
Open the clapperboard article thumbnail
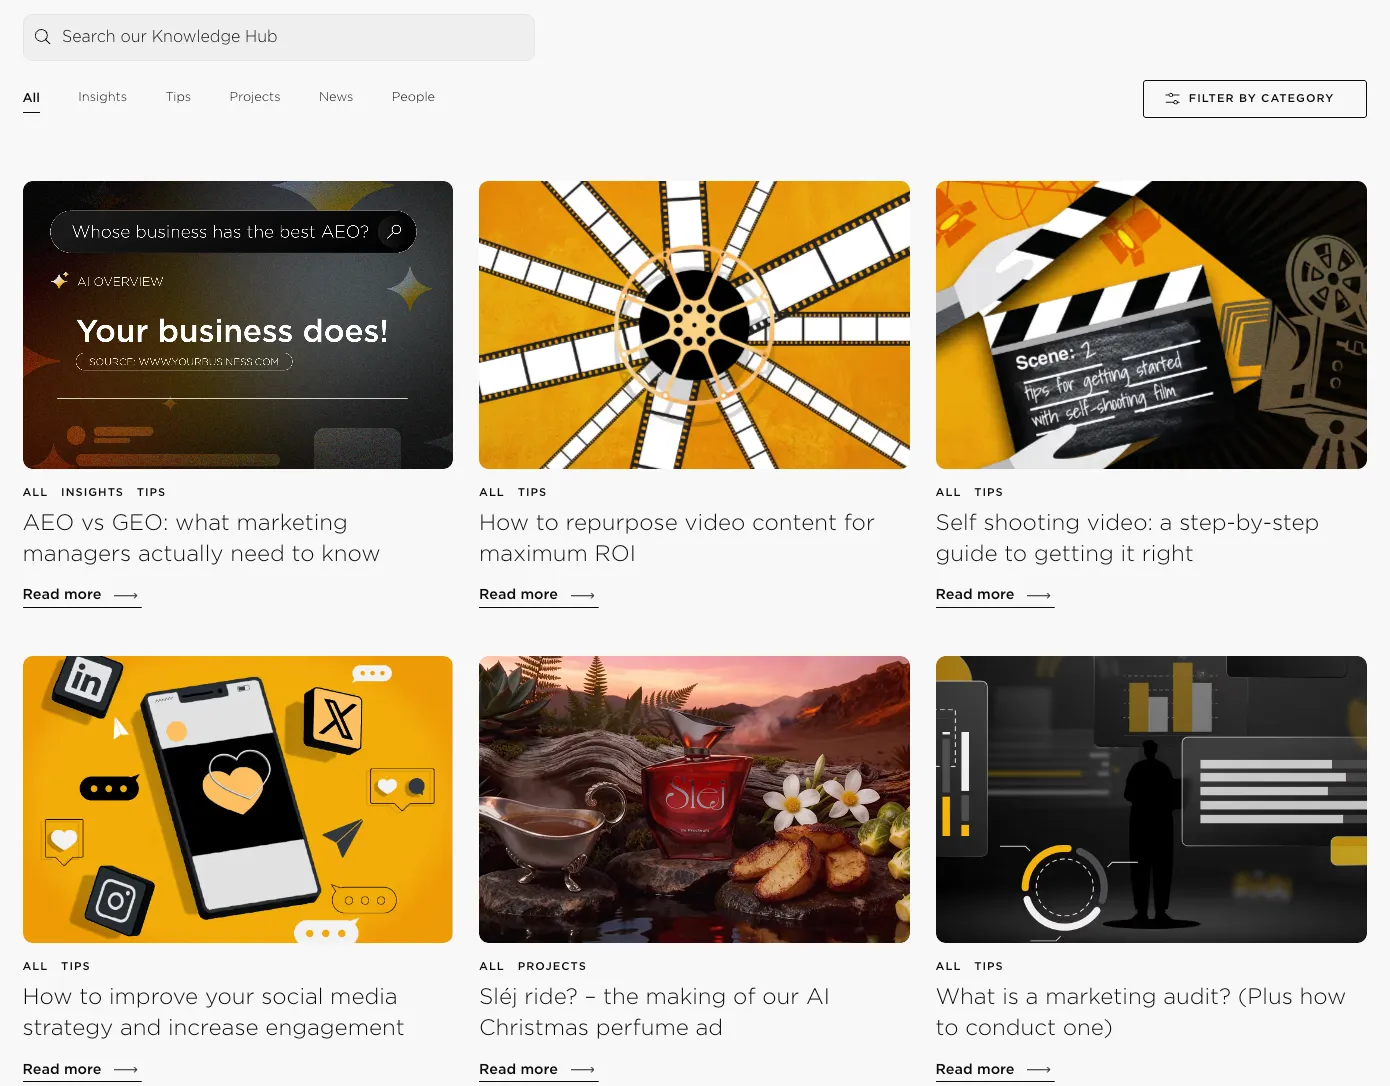click(x=1151, y=325)
